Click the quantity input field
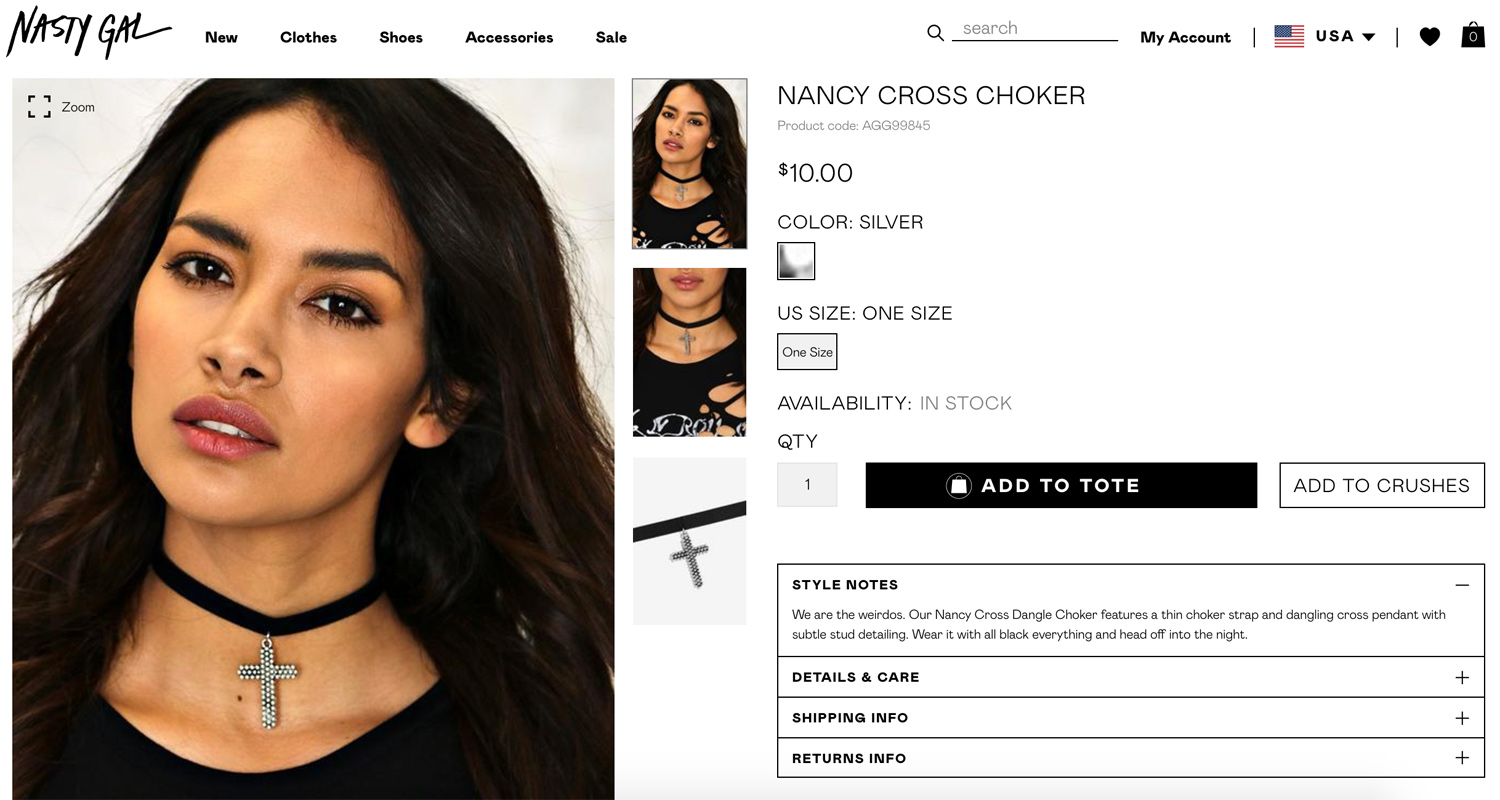 pos(807,485)
